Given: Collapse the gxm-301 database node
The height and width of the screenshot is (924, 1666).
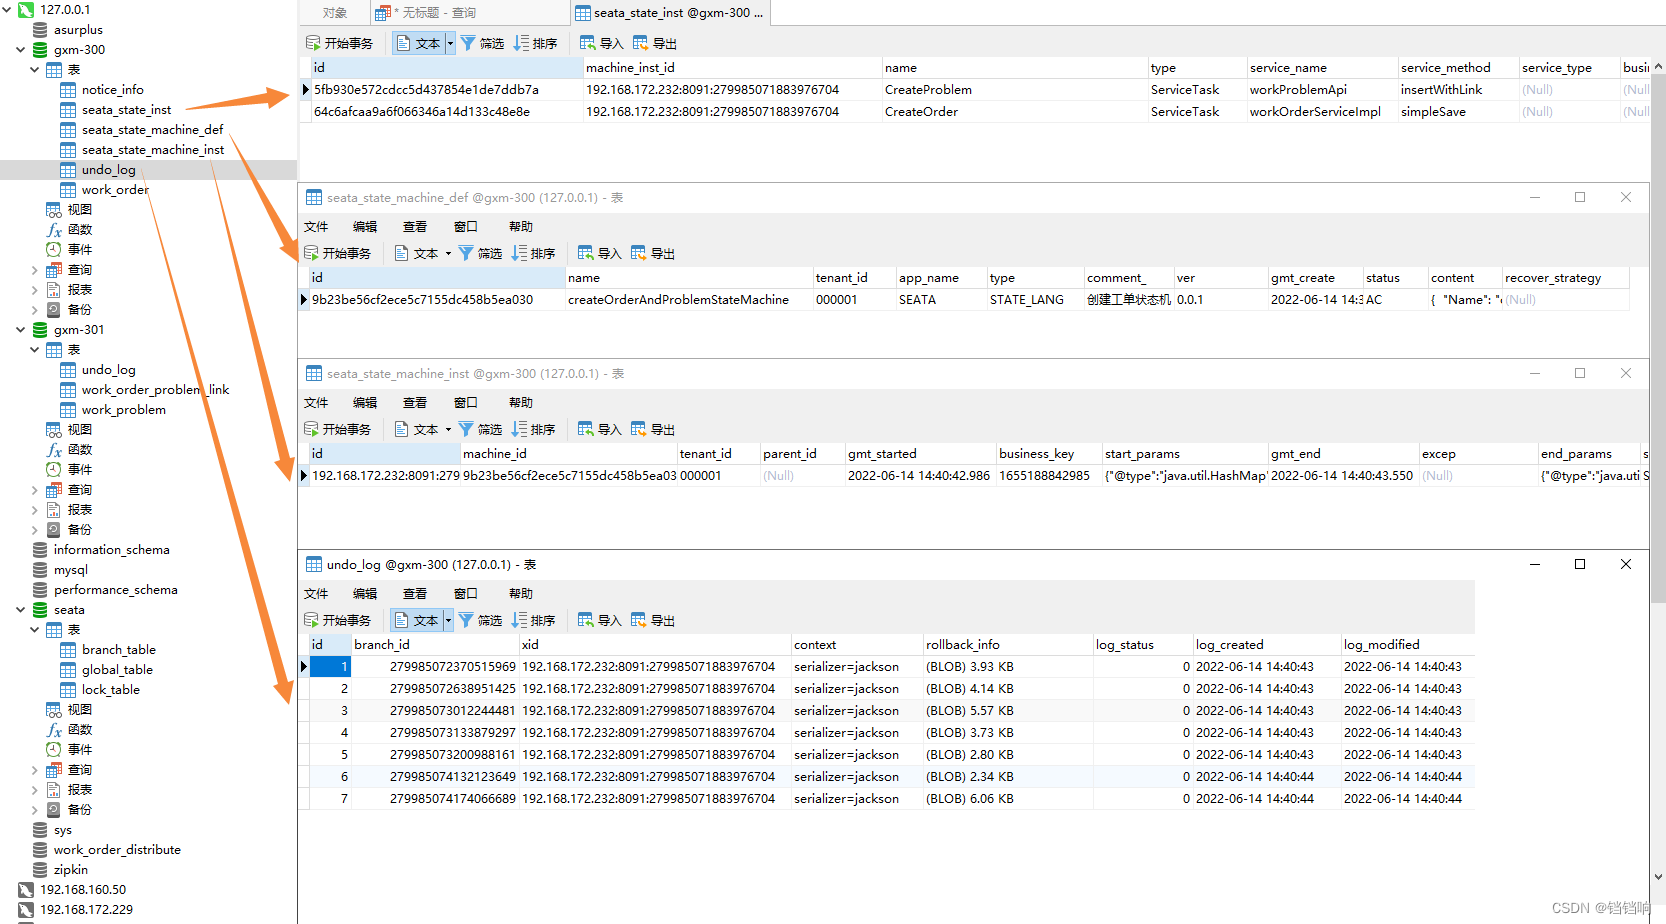Looking at the screenshot, I should (21, 330).
